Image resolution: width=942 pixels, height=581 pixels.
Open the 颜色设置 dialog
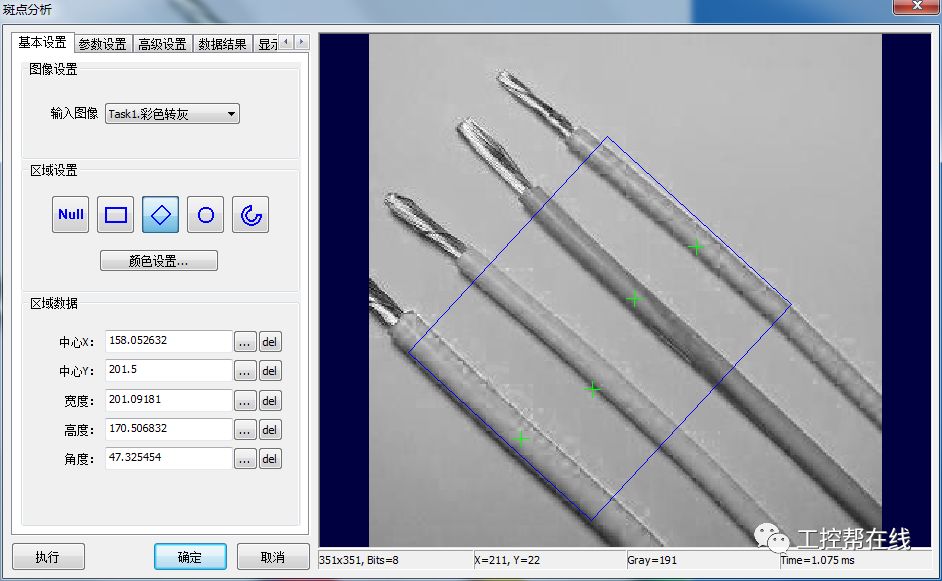pyautogui.click(x=159, y=261)
